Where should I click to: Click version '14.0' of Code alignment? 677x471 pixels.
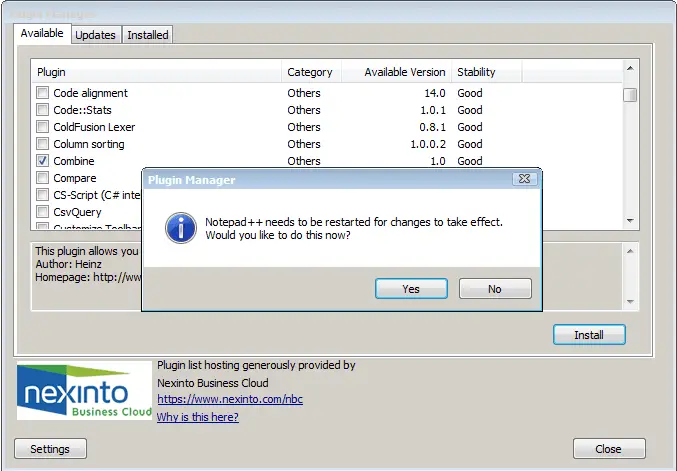435,93
